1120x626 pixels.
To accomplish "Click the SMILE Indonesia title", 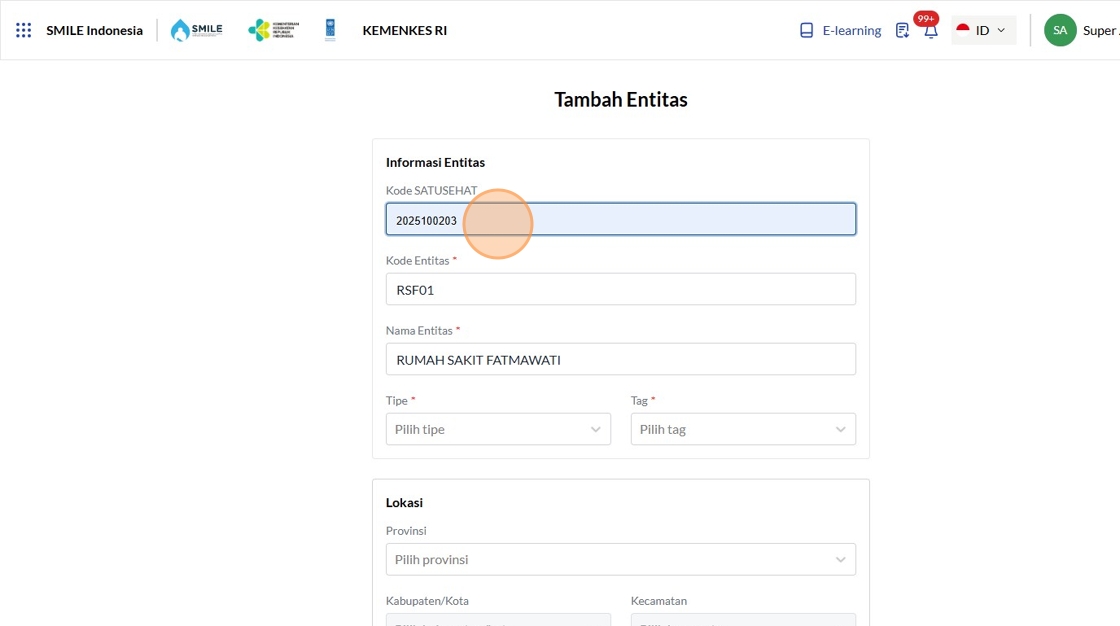I will click(x=94, y=30).
